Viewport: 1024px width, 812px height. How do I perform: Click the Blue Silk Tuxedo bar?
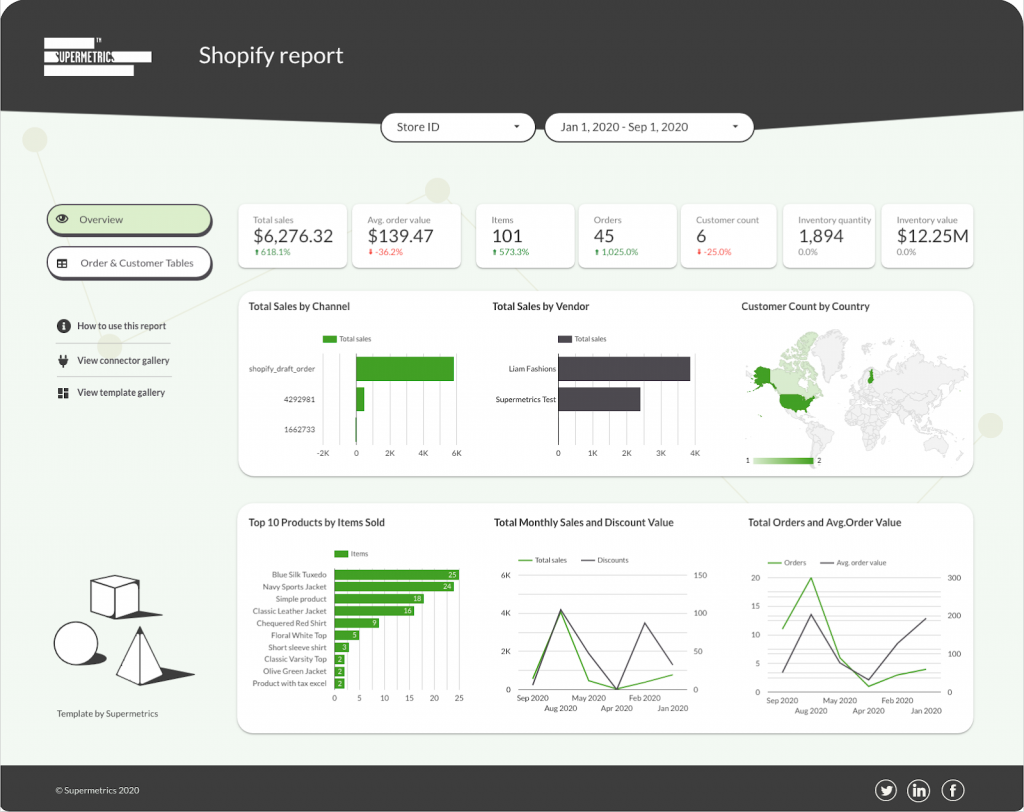[x=396, y=575]
